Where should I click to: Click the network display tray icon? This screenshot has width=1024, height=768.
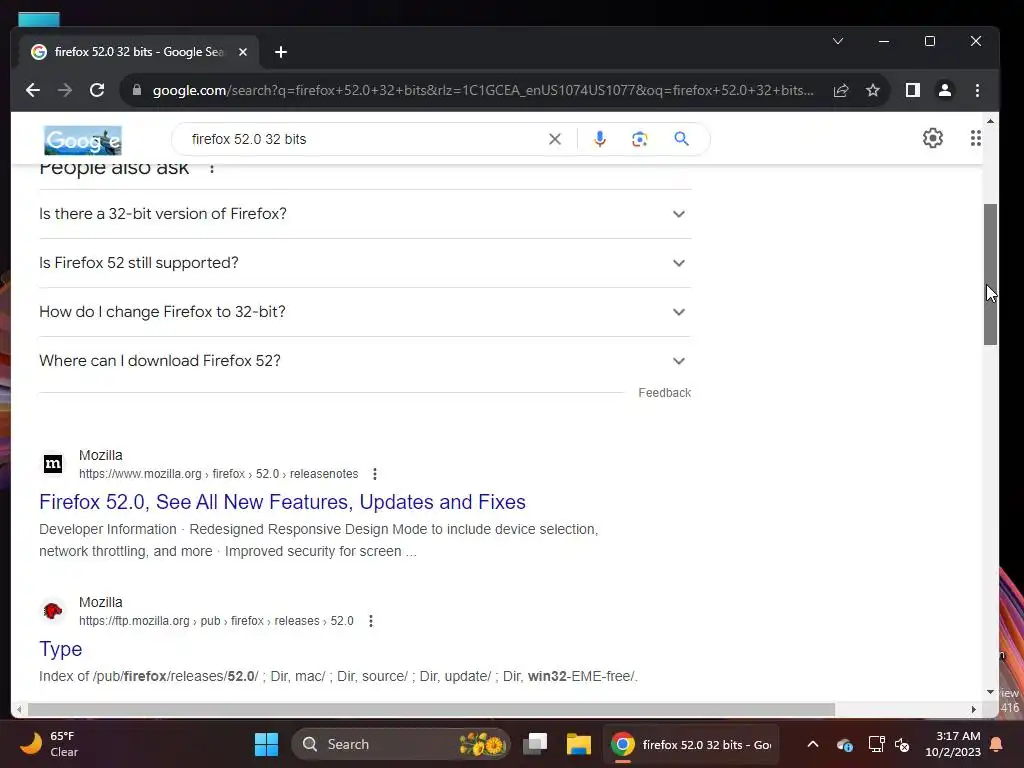point(876,744)
